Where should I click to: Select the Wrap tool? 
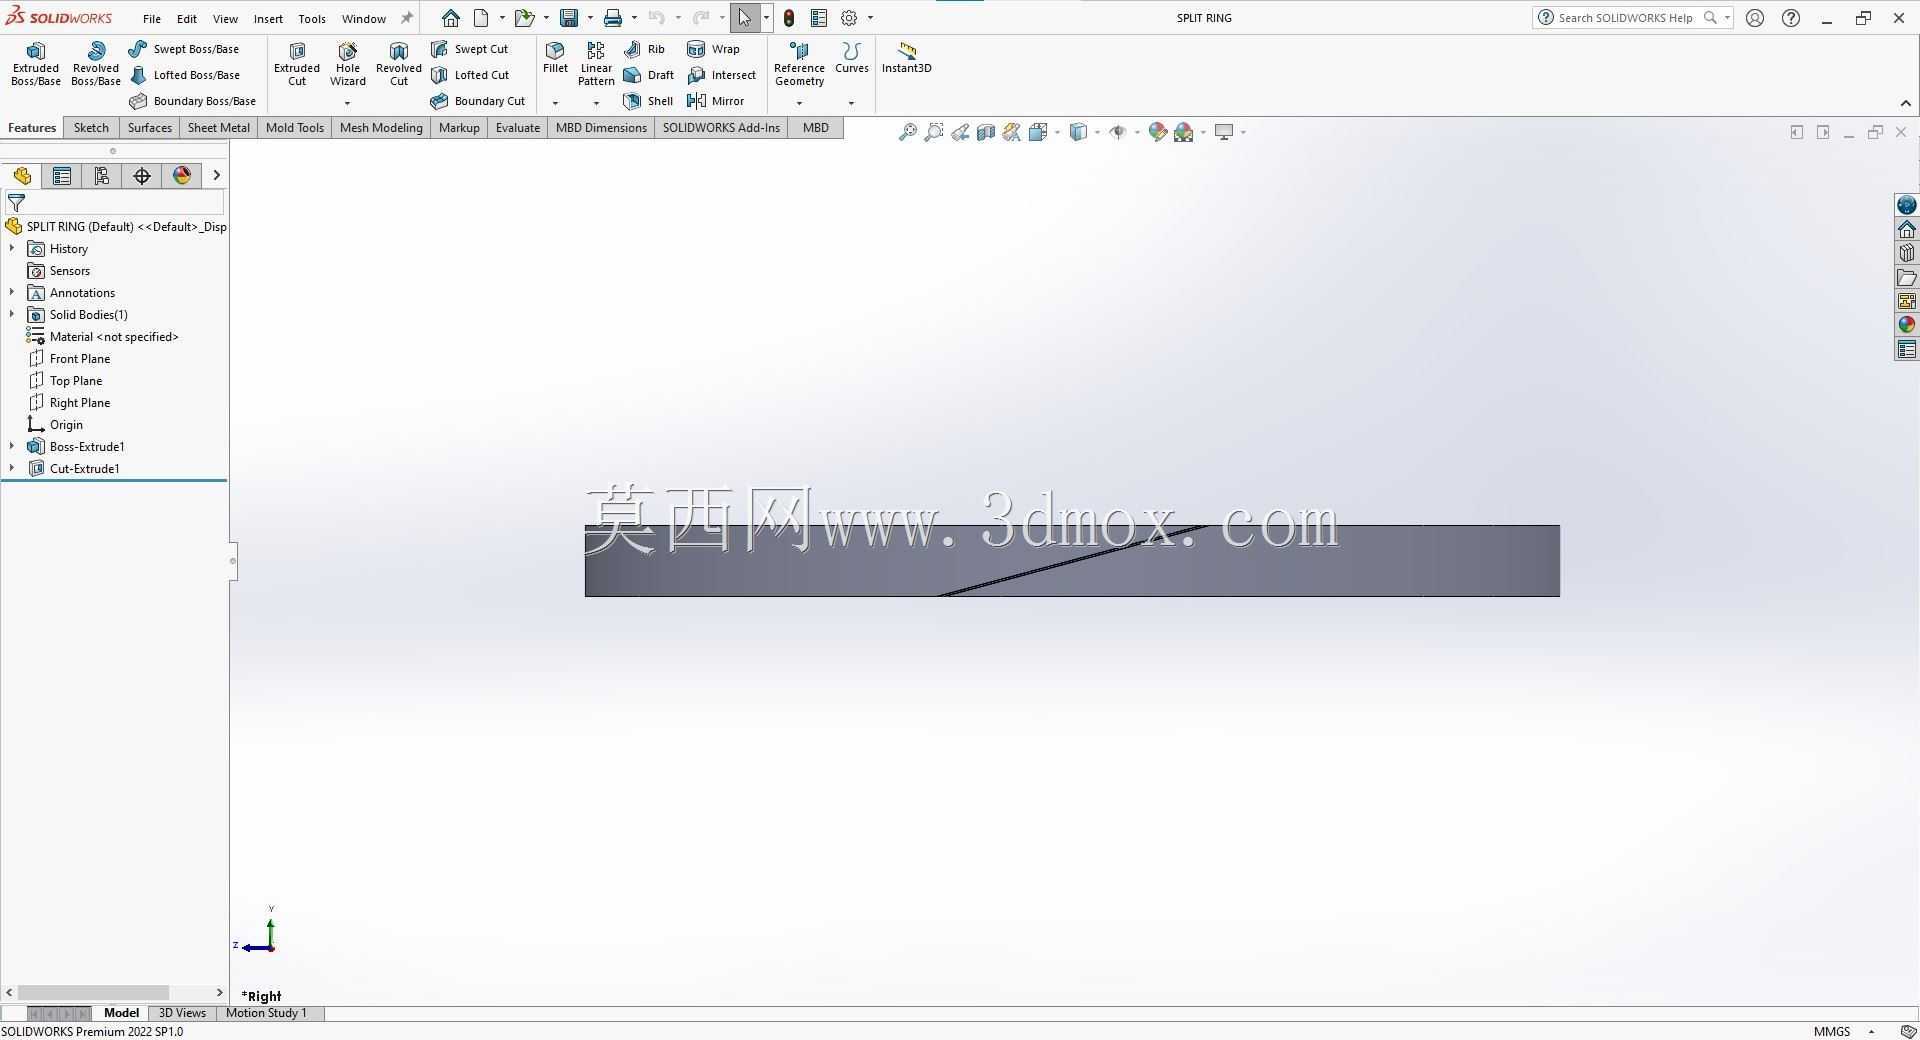[713, 49]
